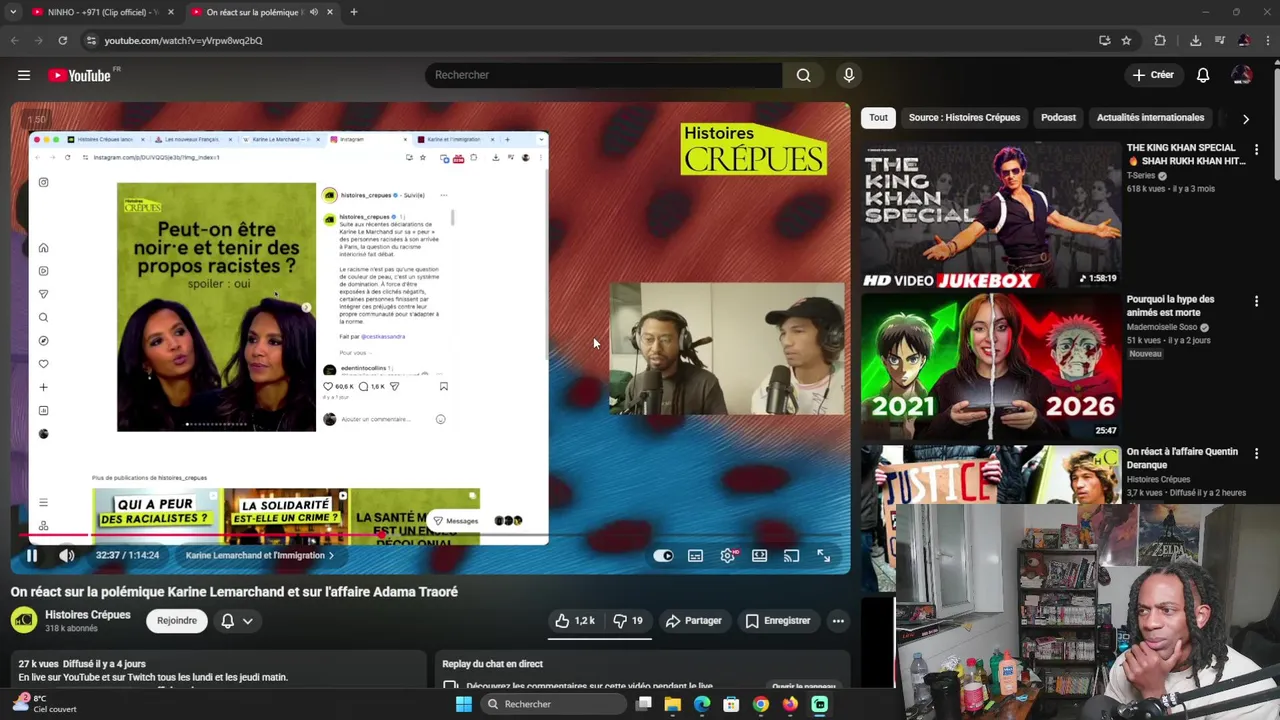The image size is (1280, 720).
Task: Open browser downloads icon
Action: (x=1195, y=40)
